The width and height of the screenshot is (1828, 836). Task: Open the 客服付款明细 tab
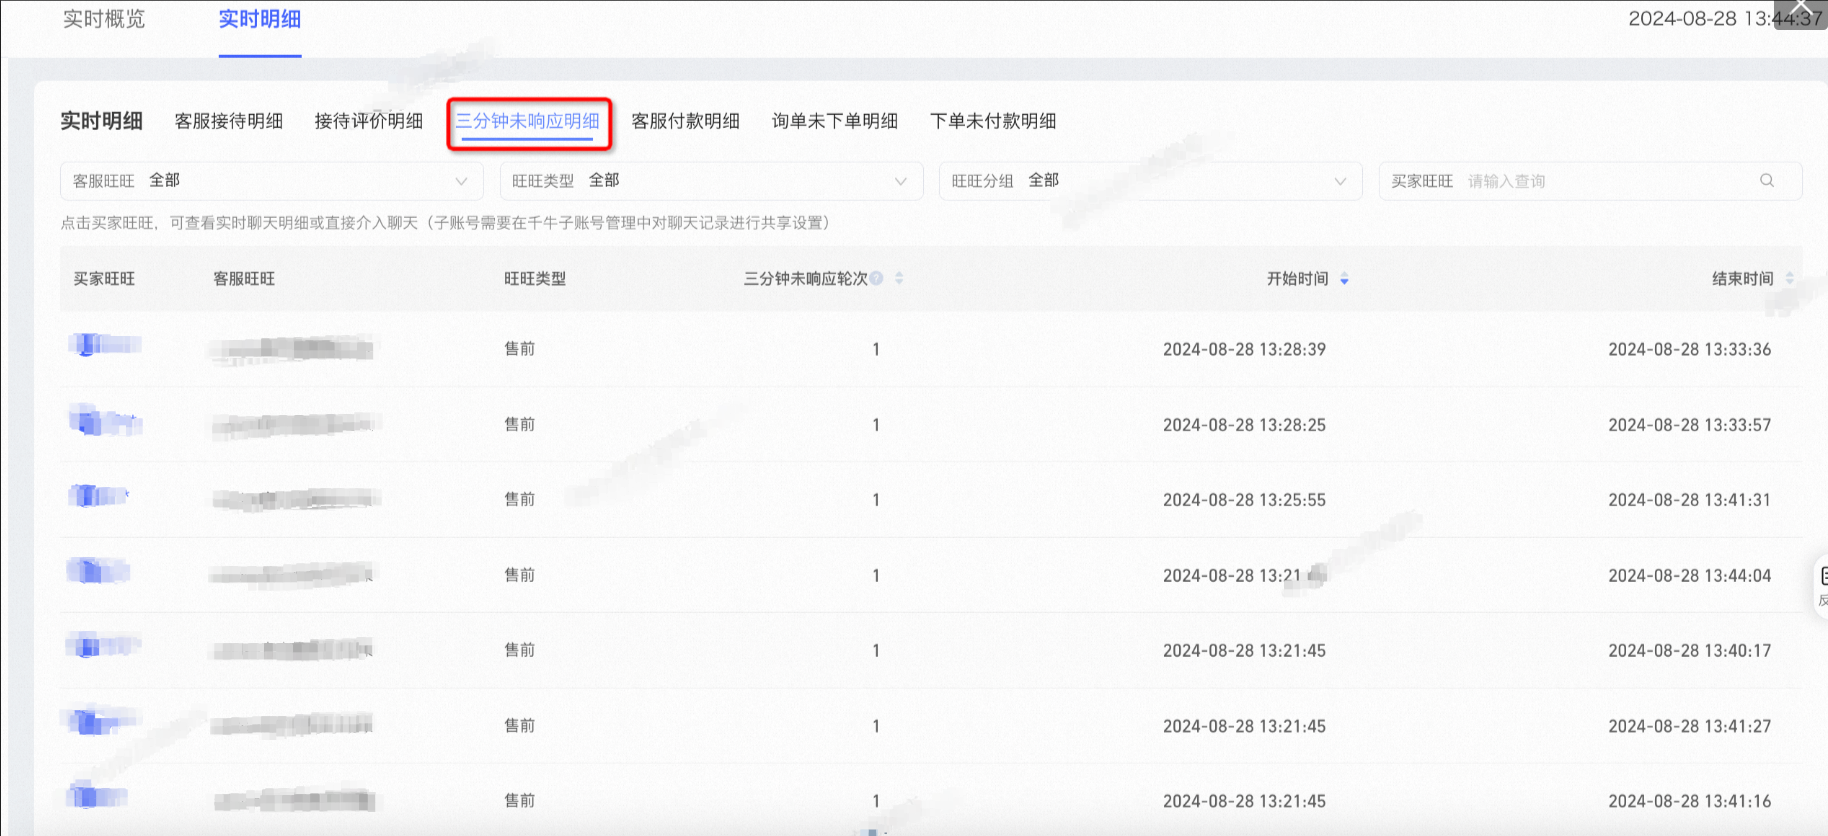click(x=686, y=121)
